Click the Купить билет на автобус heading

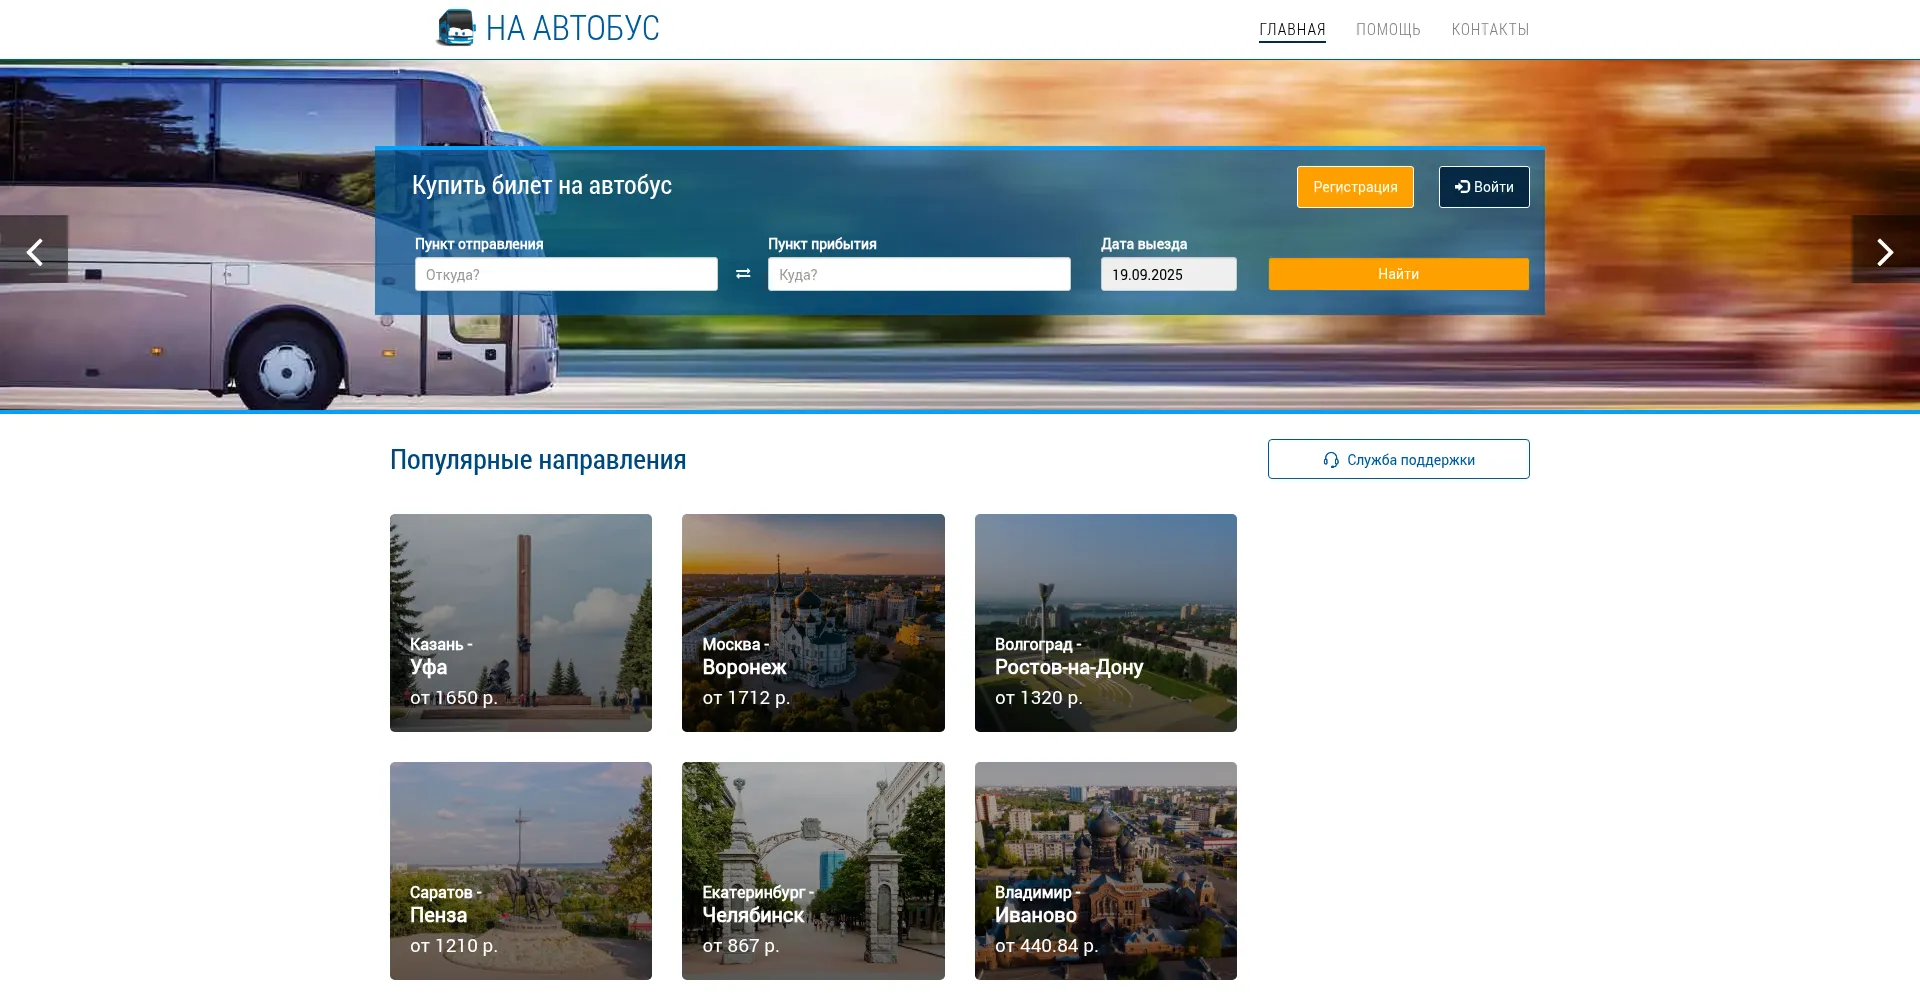(x=542, y=185)
